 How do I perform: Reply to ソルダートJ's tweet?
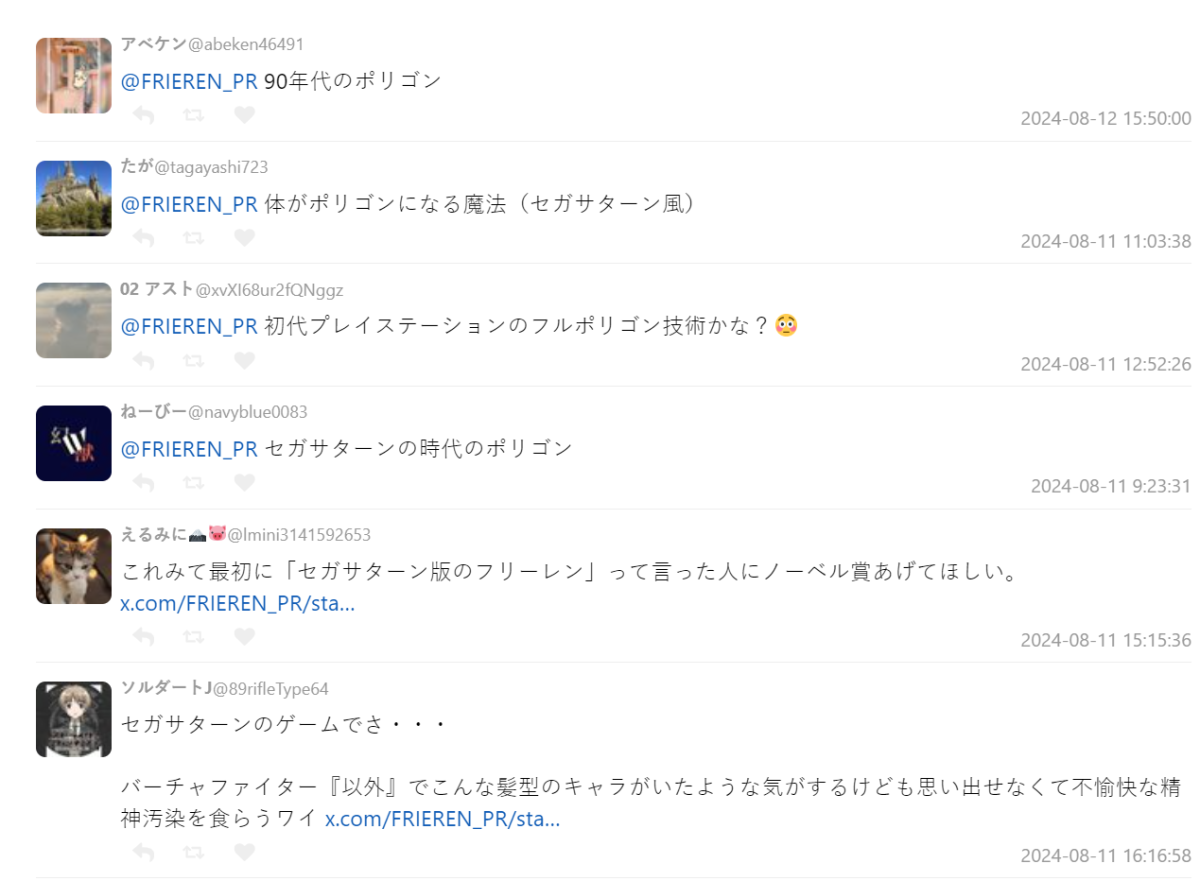[x=143, y=852]
